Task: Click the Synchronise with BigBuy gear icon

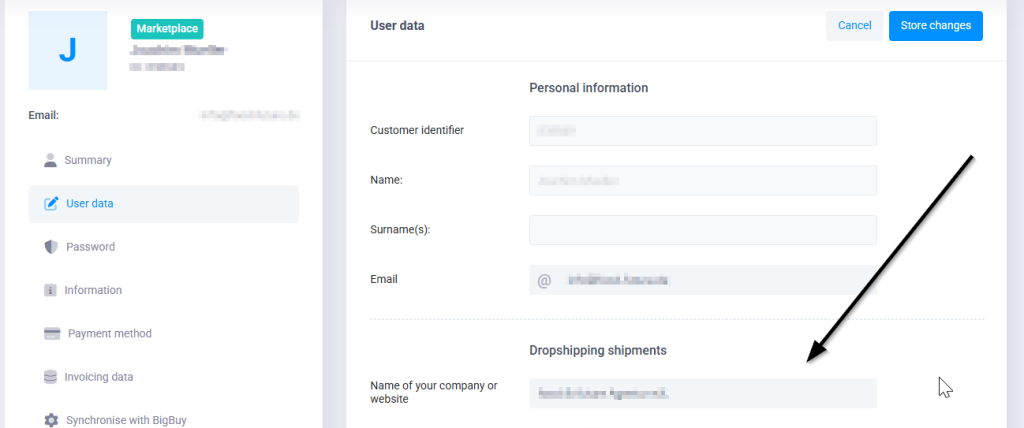Action: 51,420
